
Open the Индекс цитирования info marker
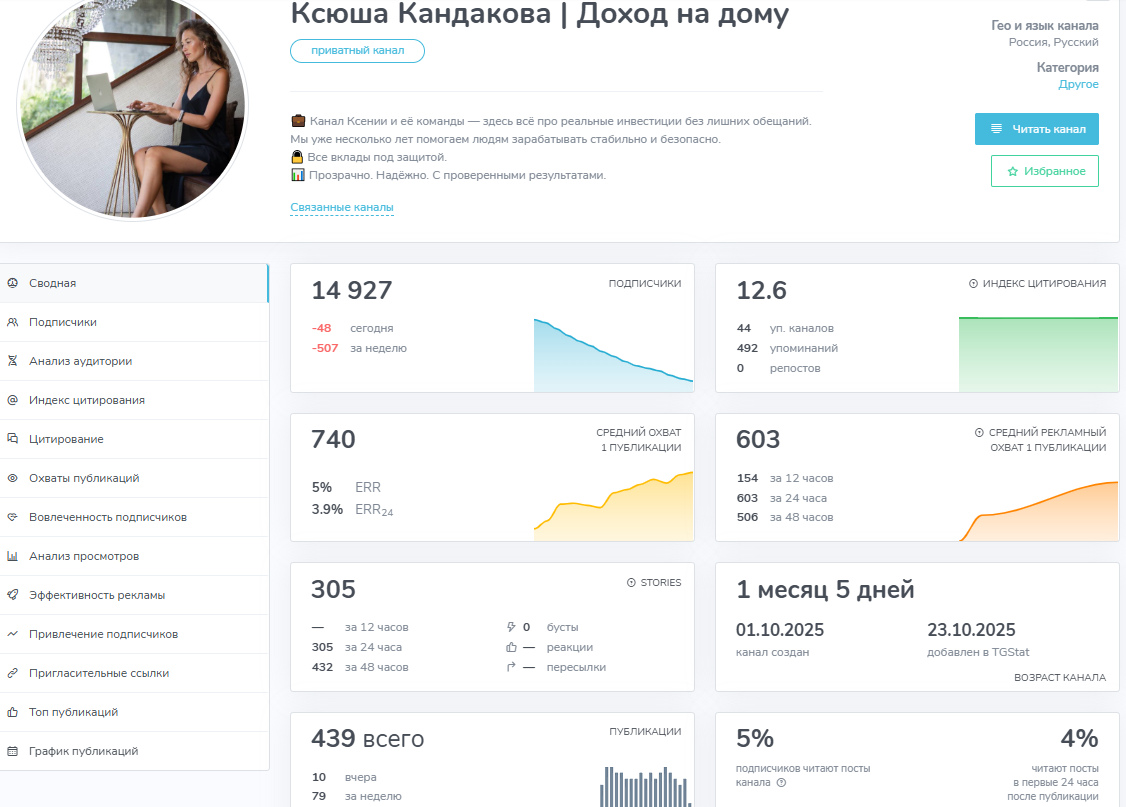[973, 284]
